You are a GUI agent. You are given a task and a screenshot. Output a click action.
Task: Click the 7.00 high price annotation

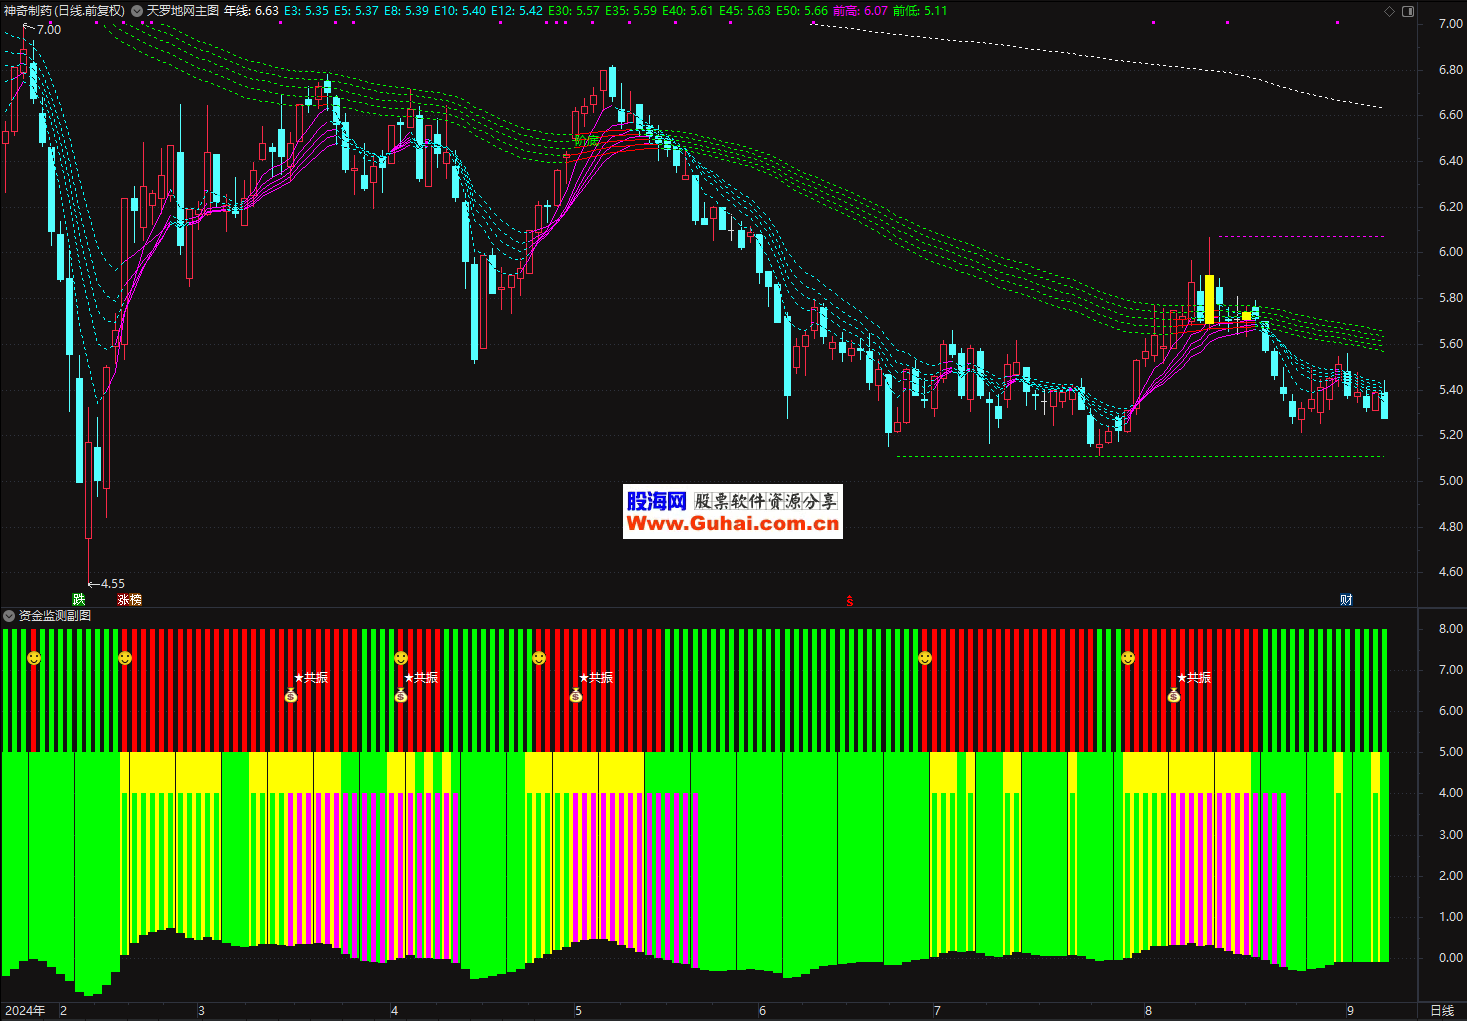coord(48,30)
